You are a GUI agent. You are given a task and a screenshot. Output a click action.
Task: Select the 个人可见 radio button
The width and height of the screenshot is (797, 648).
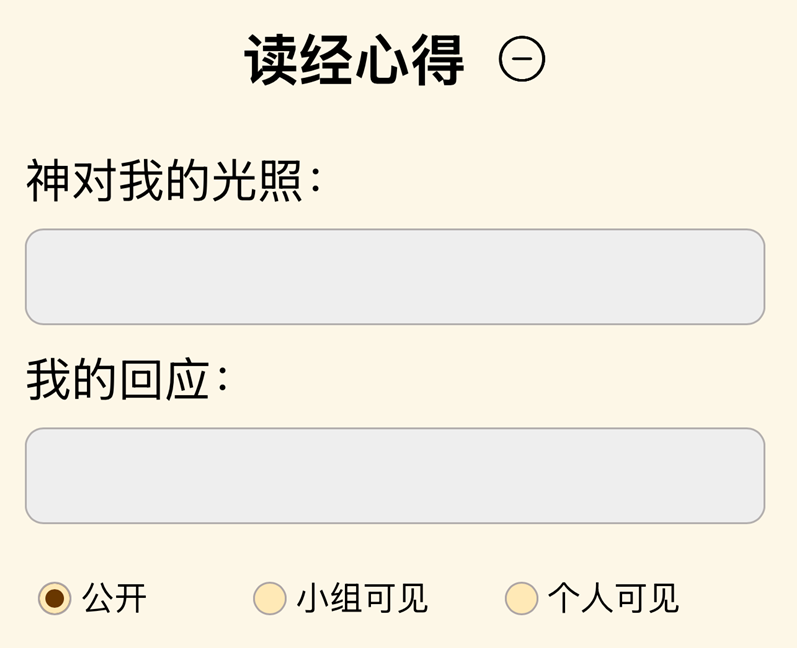point(521,598)
